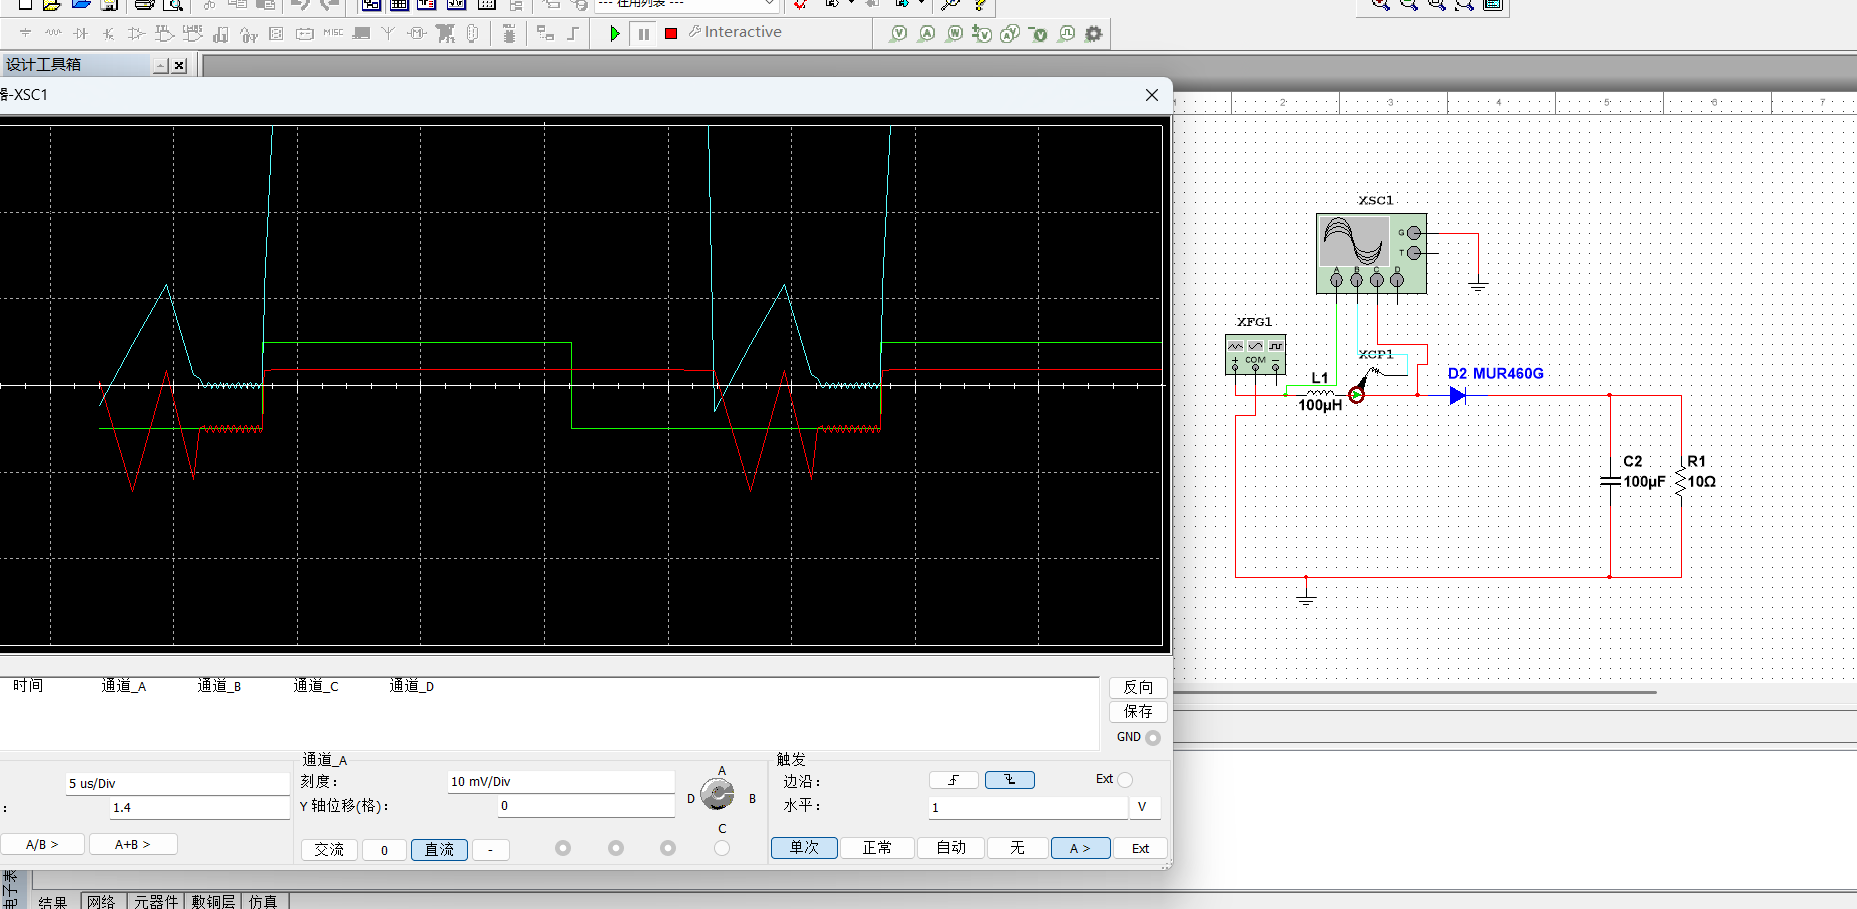The image size is (1857, 909).
Task: Click 反向 to invert oscilloscope background
Action: click(1138, 687)
